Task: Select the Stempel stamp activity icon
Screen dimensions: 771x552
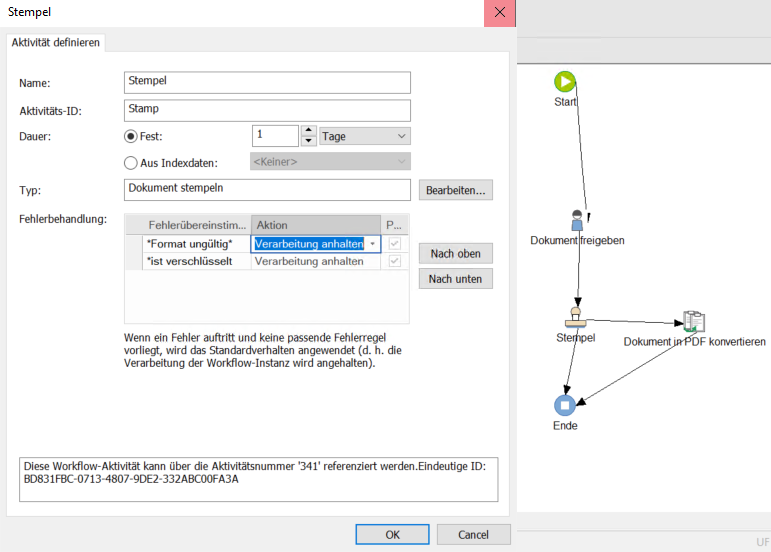Action: coord(575,317)
